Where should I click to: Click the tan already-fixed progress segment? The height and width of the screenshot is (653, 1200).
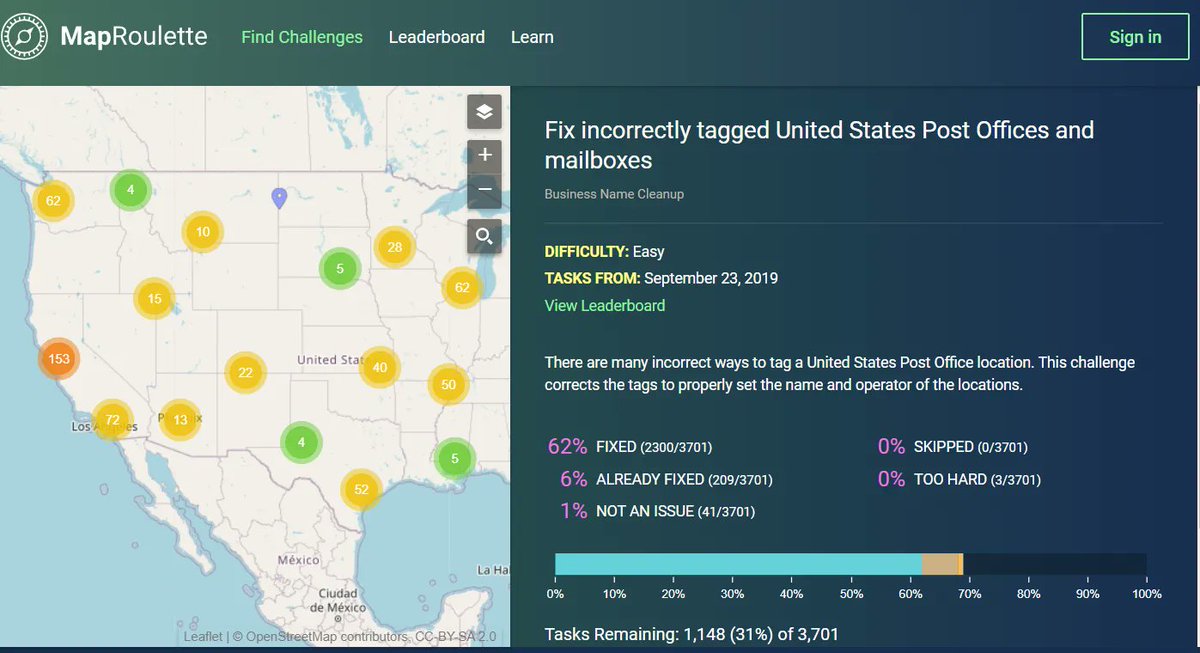pos(940,564)
